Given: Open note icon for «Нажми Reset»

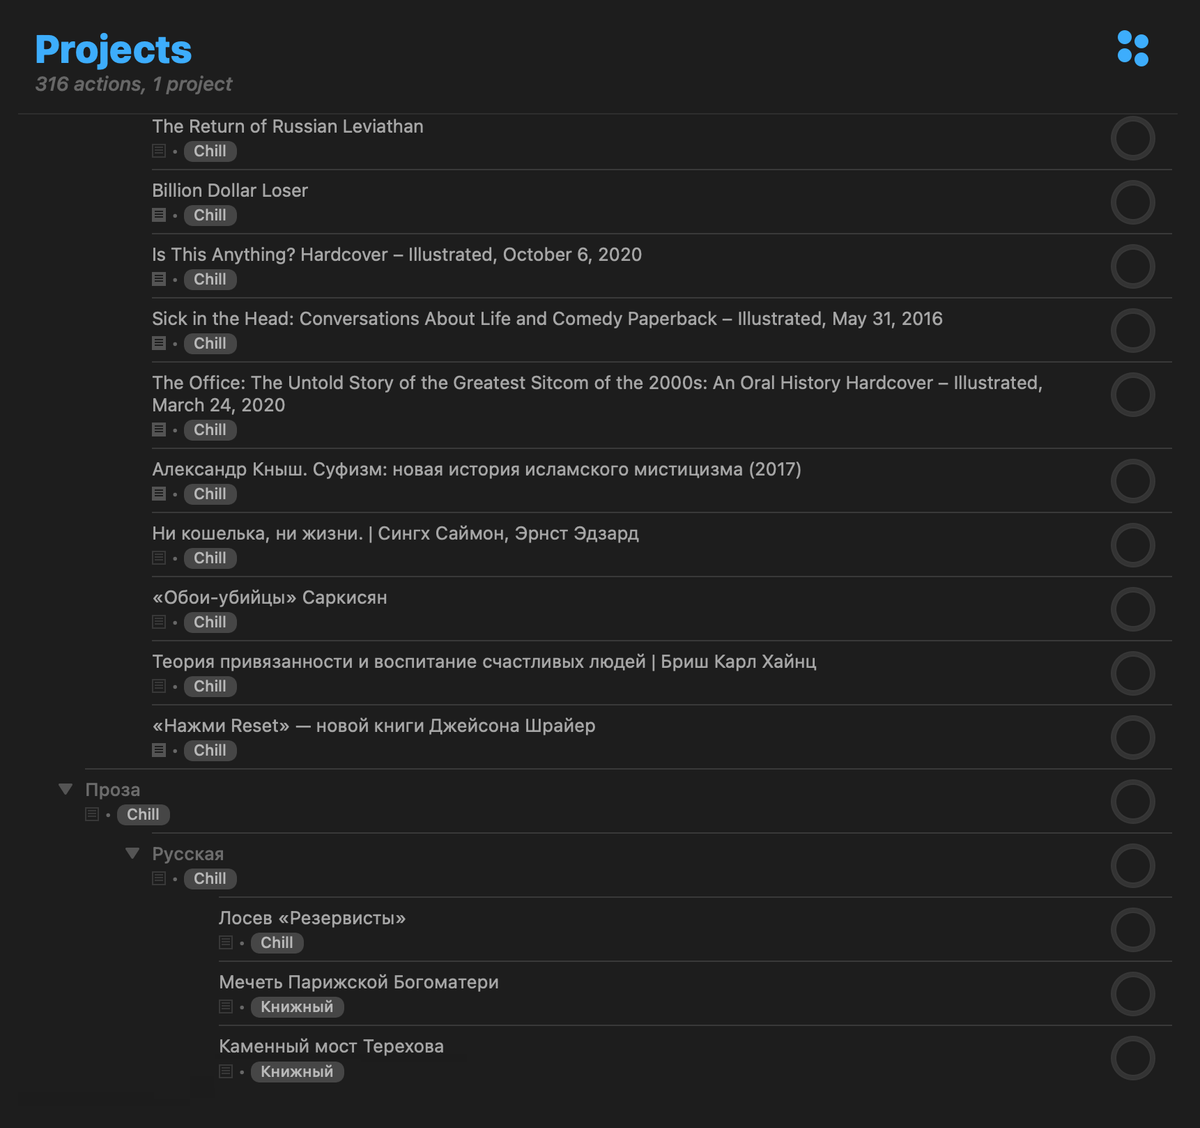Looking at the screenshot, I should click(159, 750).
